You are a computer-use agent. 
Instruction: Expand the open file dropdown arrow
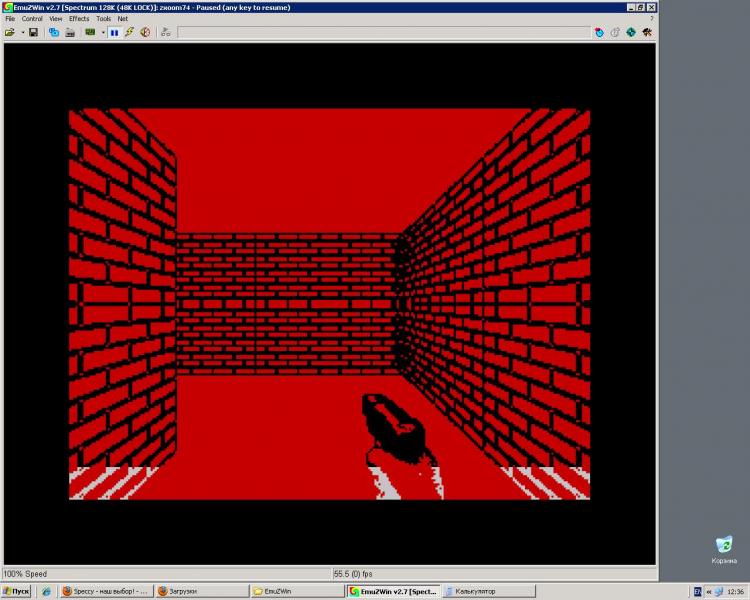pyautogui.click(x=21, y=32)
